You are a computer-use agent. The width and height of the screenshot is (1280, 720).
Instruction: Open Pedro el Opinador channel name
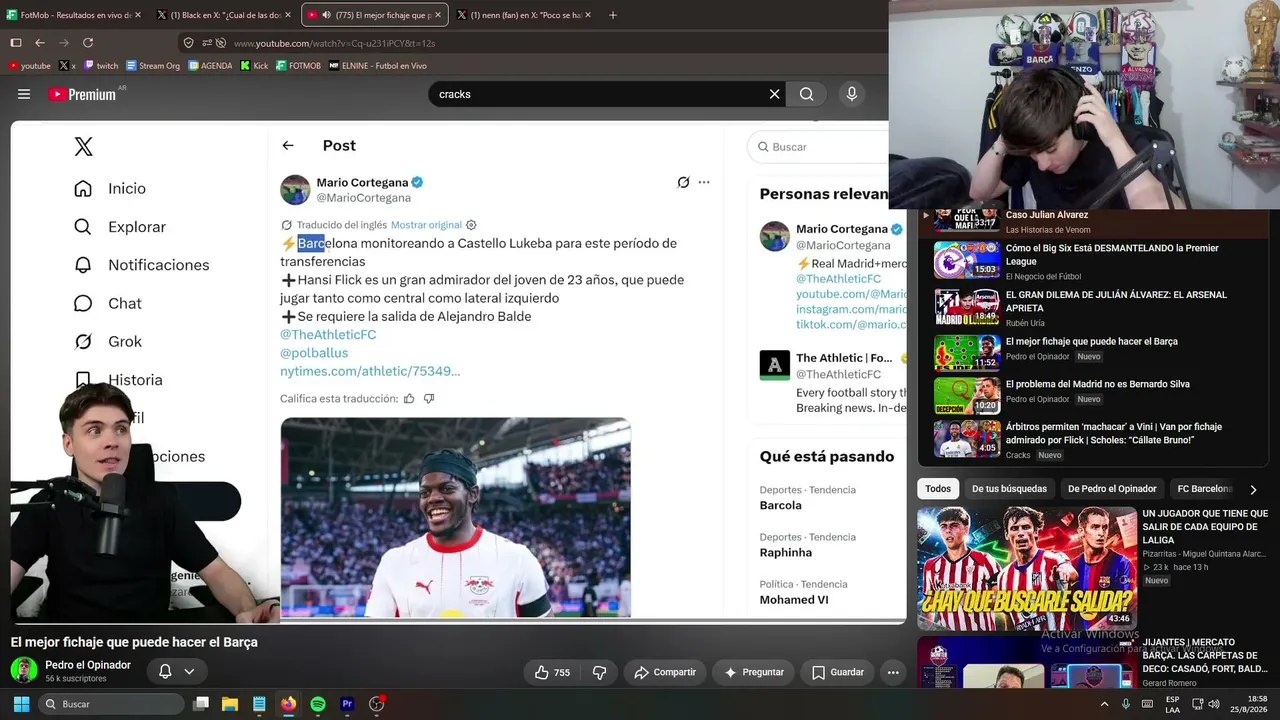pyautogui.click(x=88, y=665)
